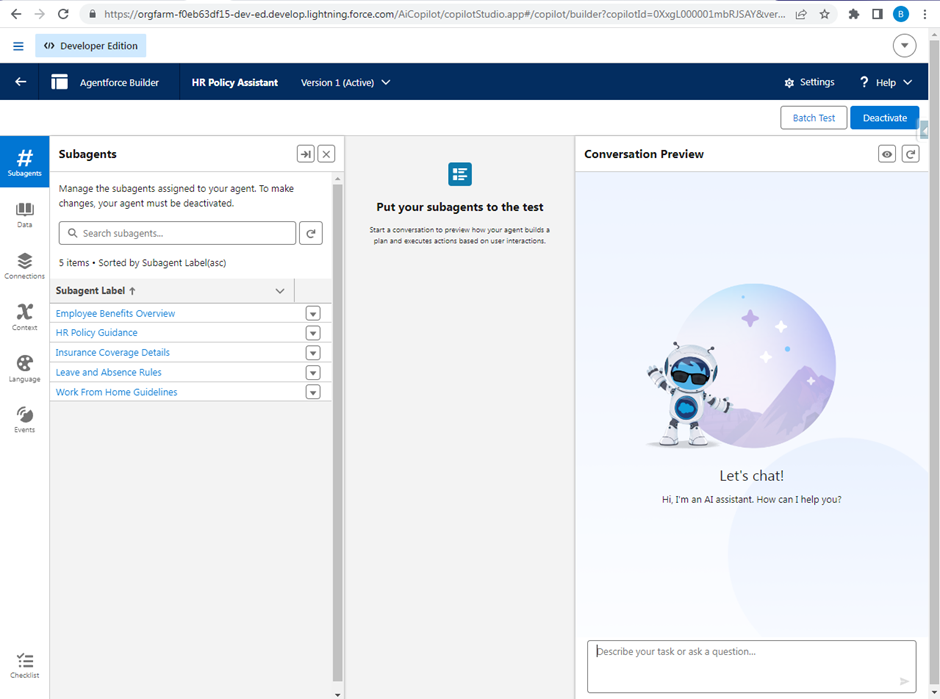Click the HR Policy Assistant title
940x699 pixels.
pyautogui.click(x=234, y=82)
